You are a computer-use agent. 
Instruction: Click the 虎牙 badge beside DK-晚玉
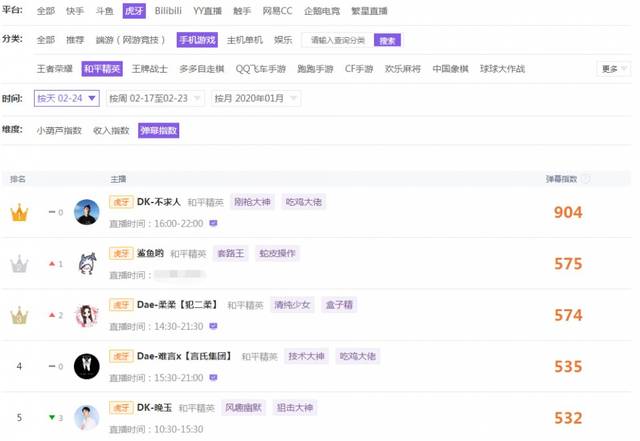pos(121,408)
